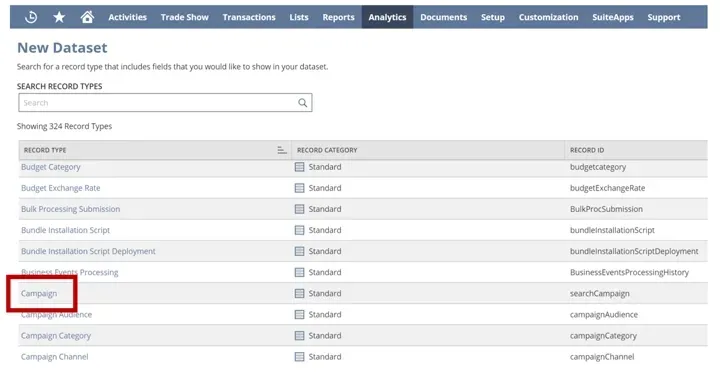The width and height of the screenshot is (720, 375).
Task: Click the campaignChannel record ID cell
Action: [x=602, y=357]
